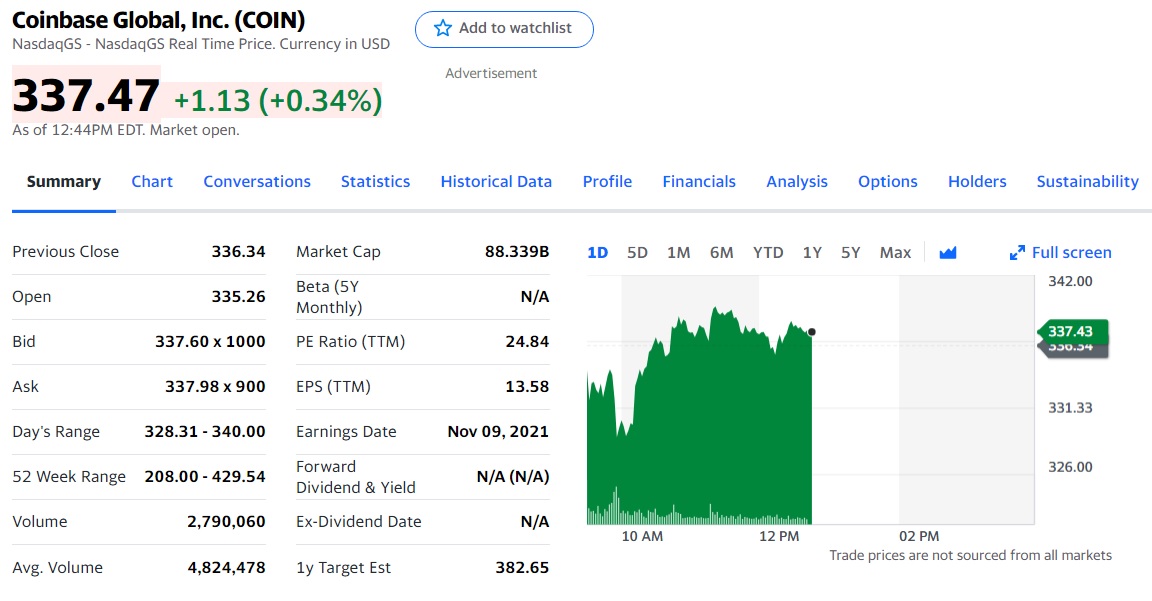This screenshot has width=1152, height=601.
Task: Open the chart type area icon
Action: tap(948, 253)
